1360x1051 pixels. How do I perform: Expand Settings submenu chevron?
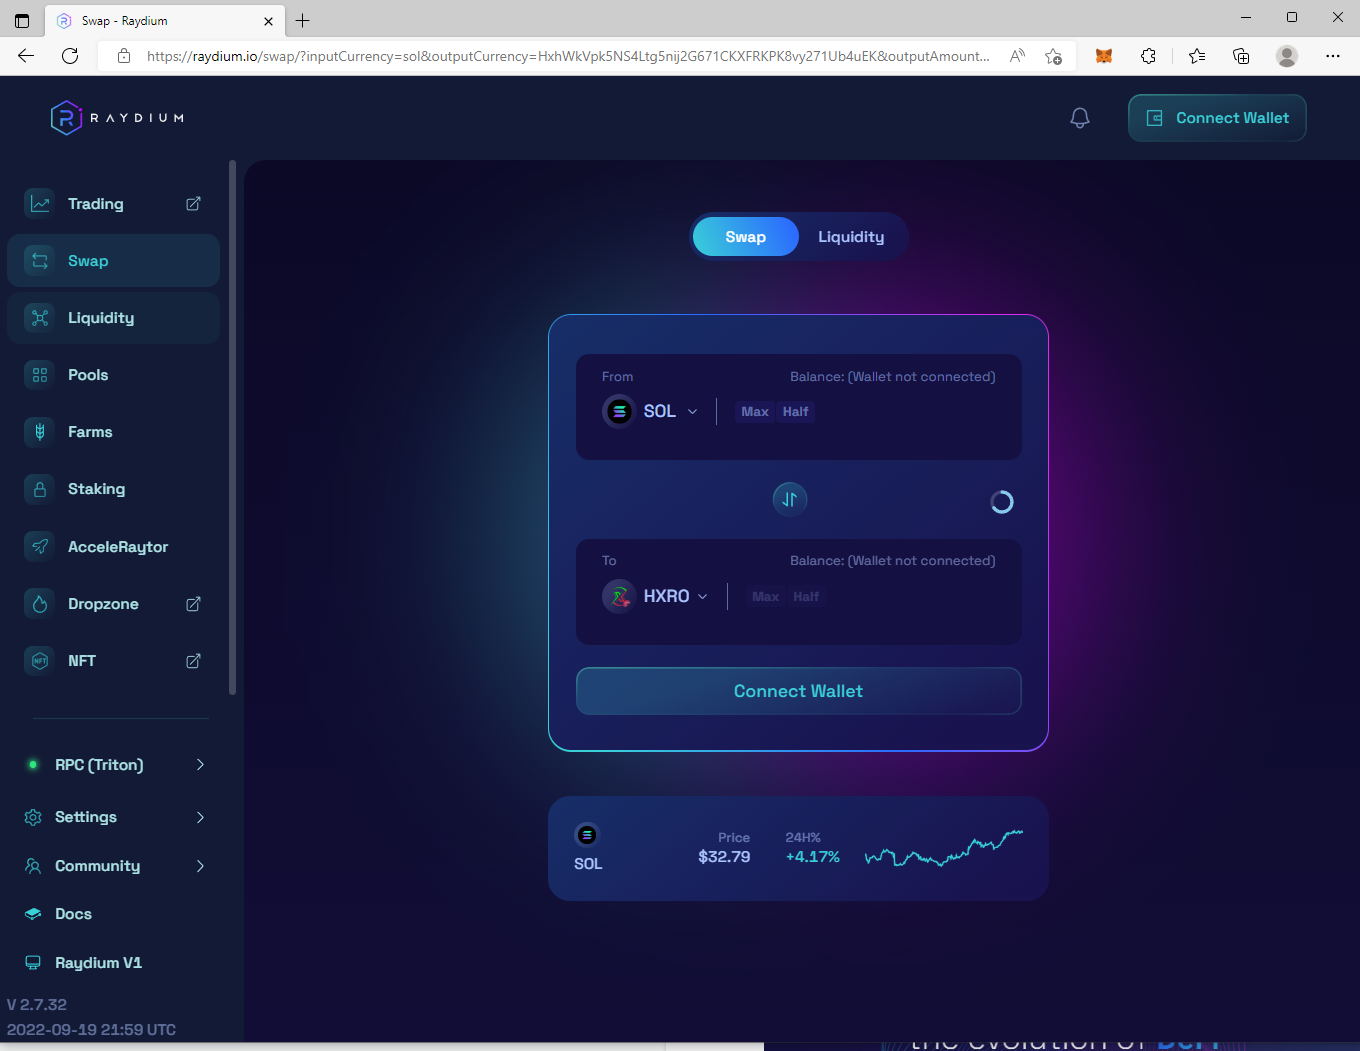click(200, 817)
